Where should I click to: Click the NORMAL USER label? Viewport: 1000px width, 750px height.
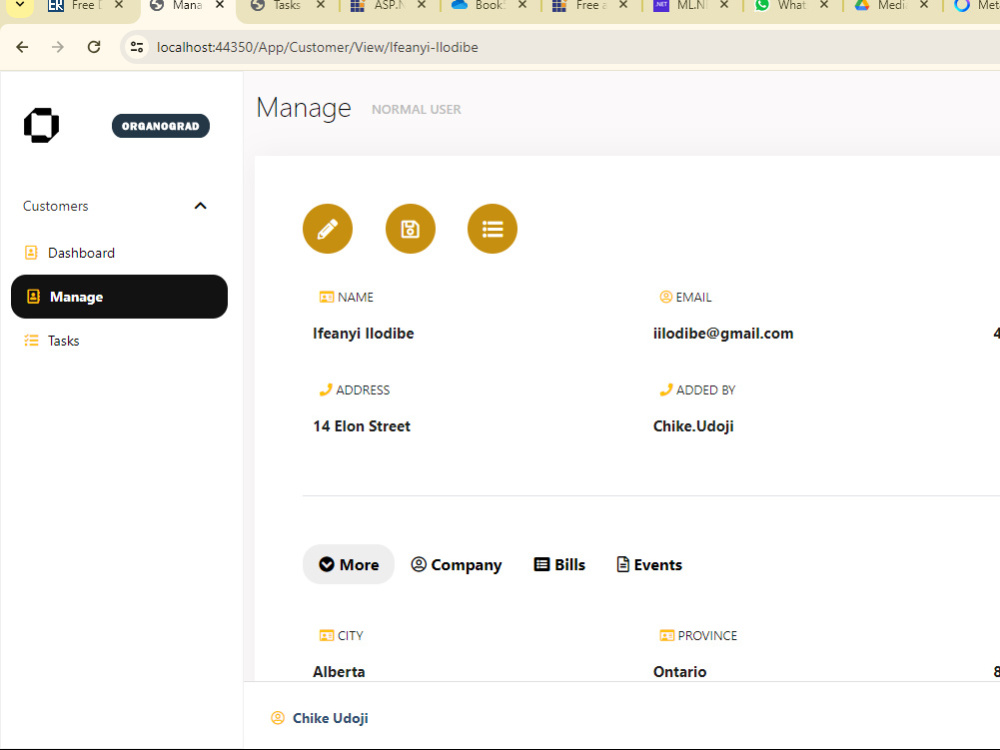[x=416, y=110]
